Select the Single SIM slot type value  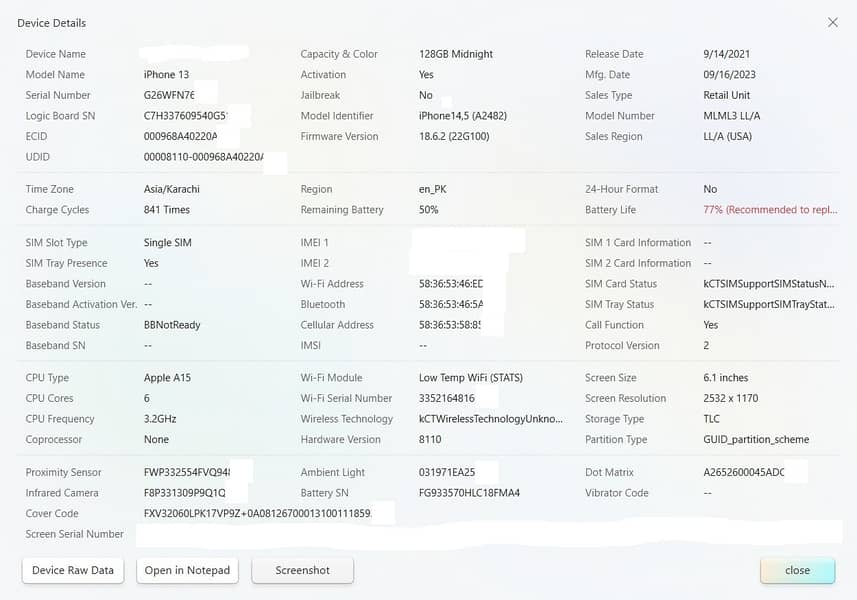pyautogui.click(x=167, y=243)
